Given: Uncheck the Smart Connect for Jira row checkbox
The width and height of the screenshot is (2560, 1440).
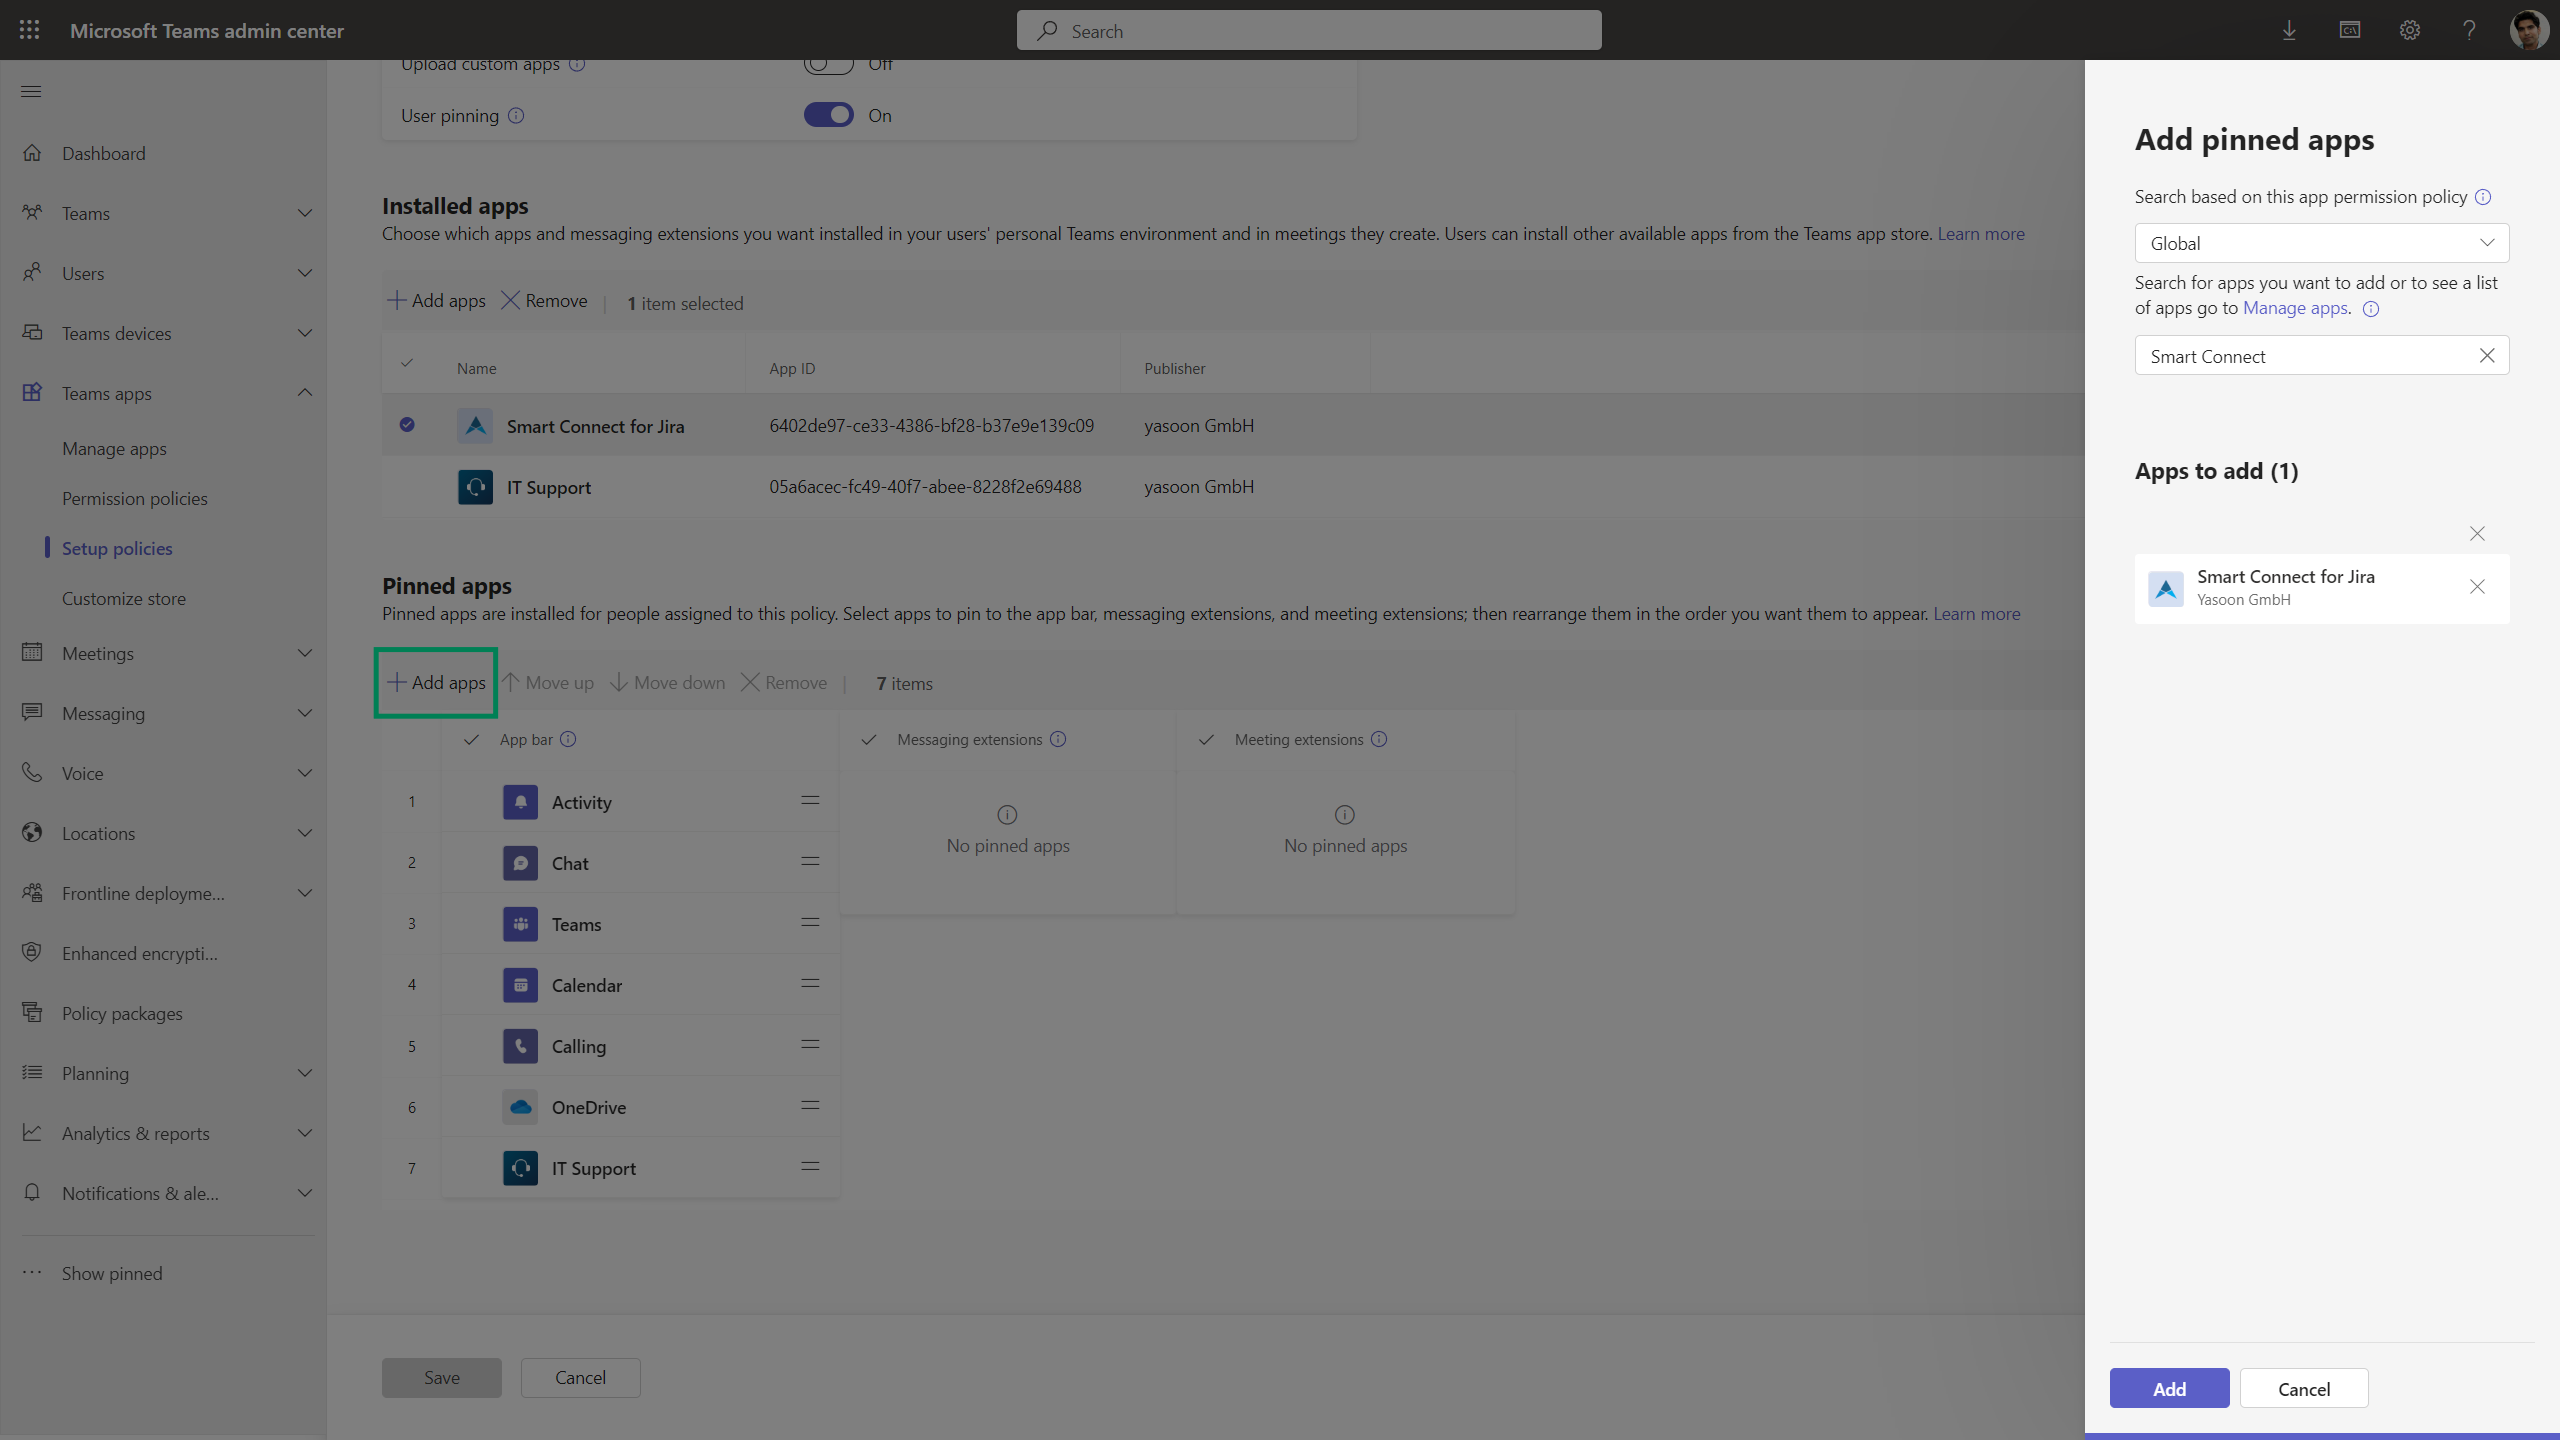Looking at the screenshot, I should [x=407, y=425].
